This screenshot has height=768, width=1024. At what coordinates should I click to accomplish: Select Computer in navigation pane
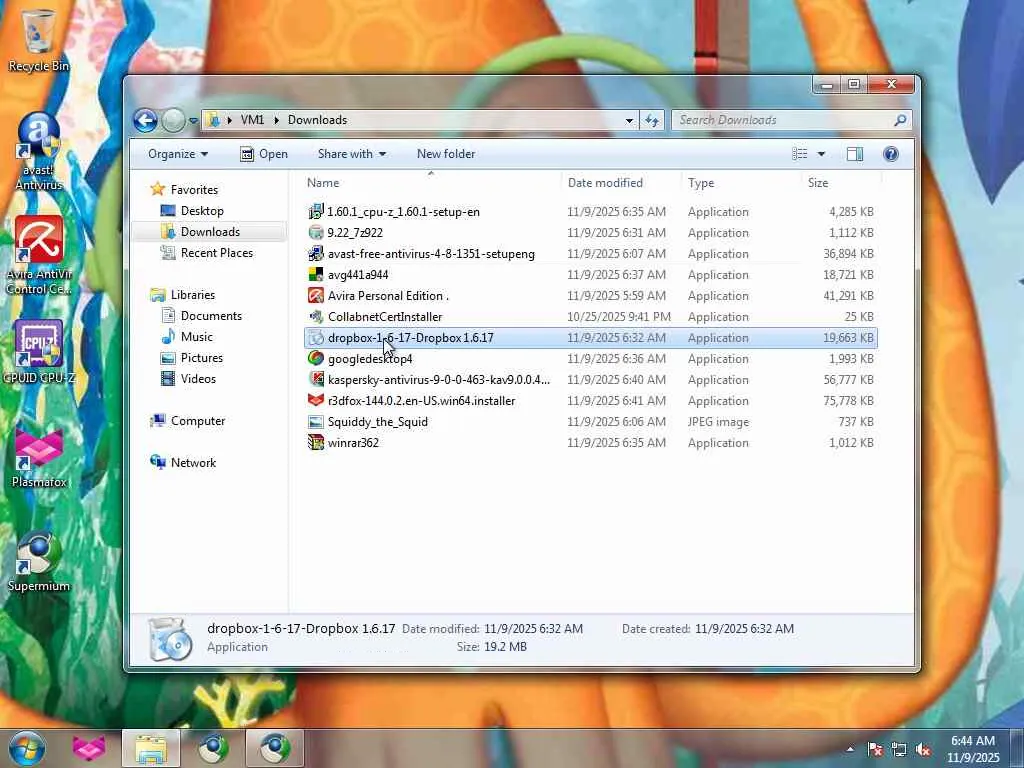click(x=198, y=421)
